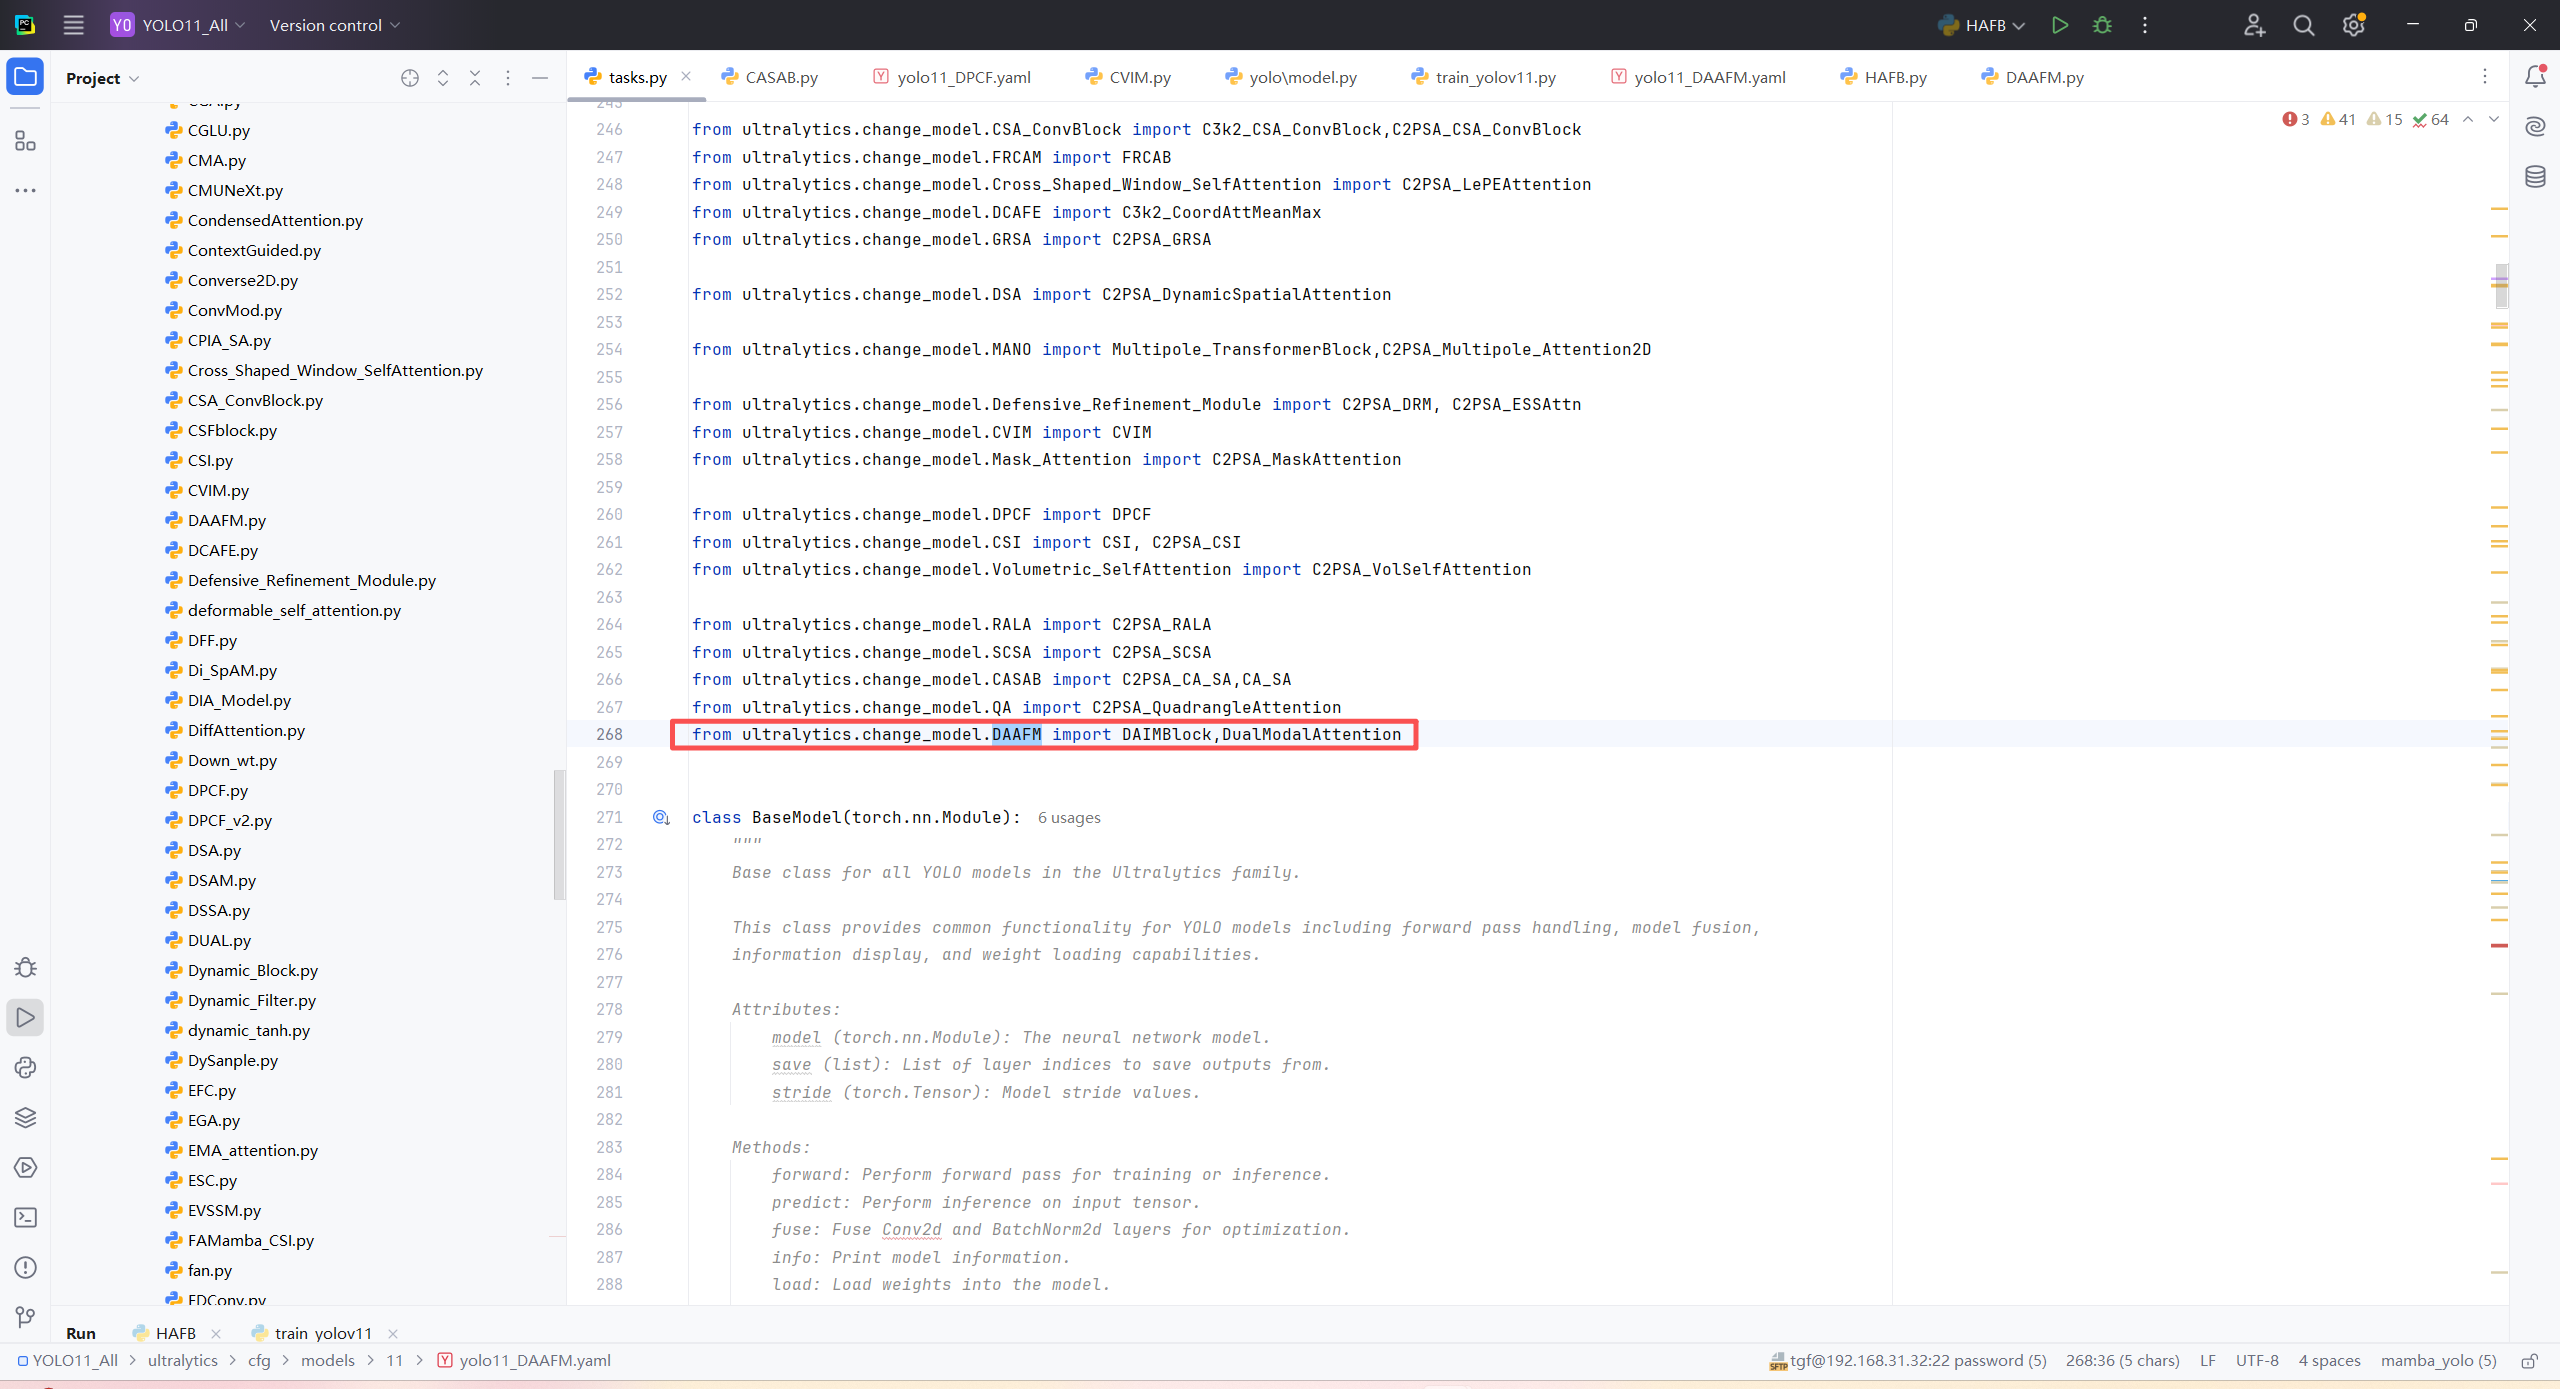Image resolution: width=2560 pixels, height=1389 pixels.
Task: Hide the Project panel with minus button
Action: click(x=540, y=78)
